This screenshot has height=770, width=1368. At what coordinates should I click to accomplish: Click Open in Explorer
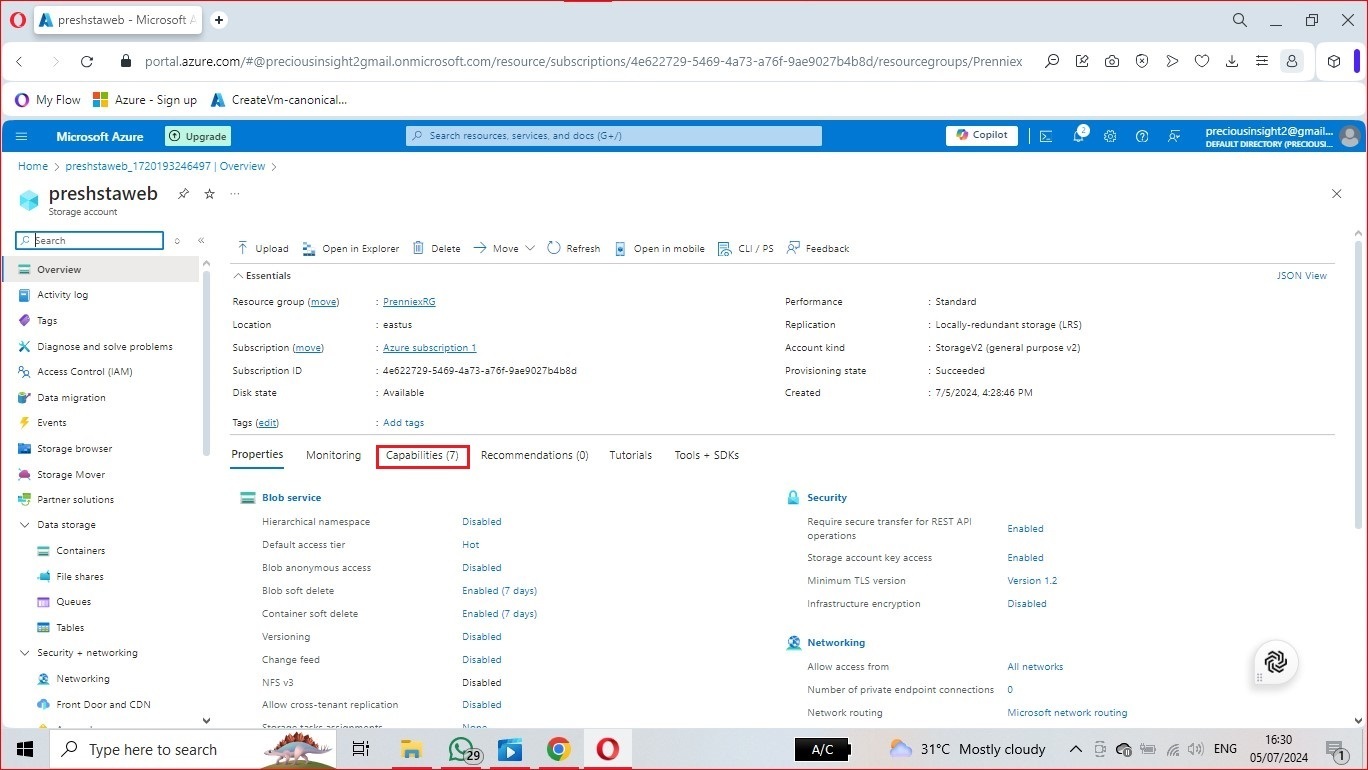click(x=351, y=248)
